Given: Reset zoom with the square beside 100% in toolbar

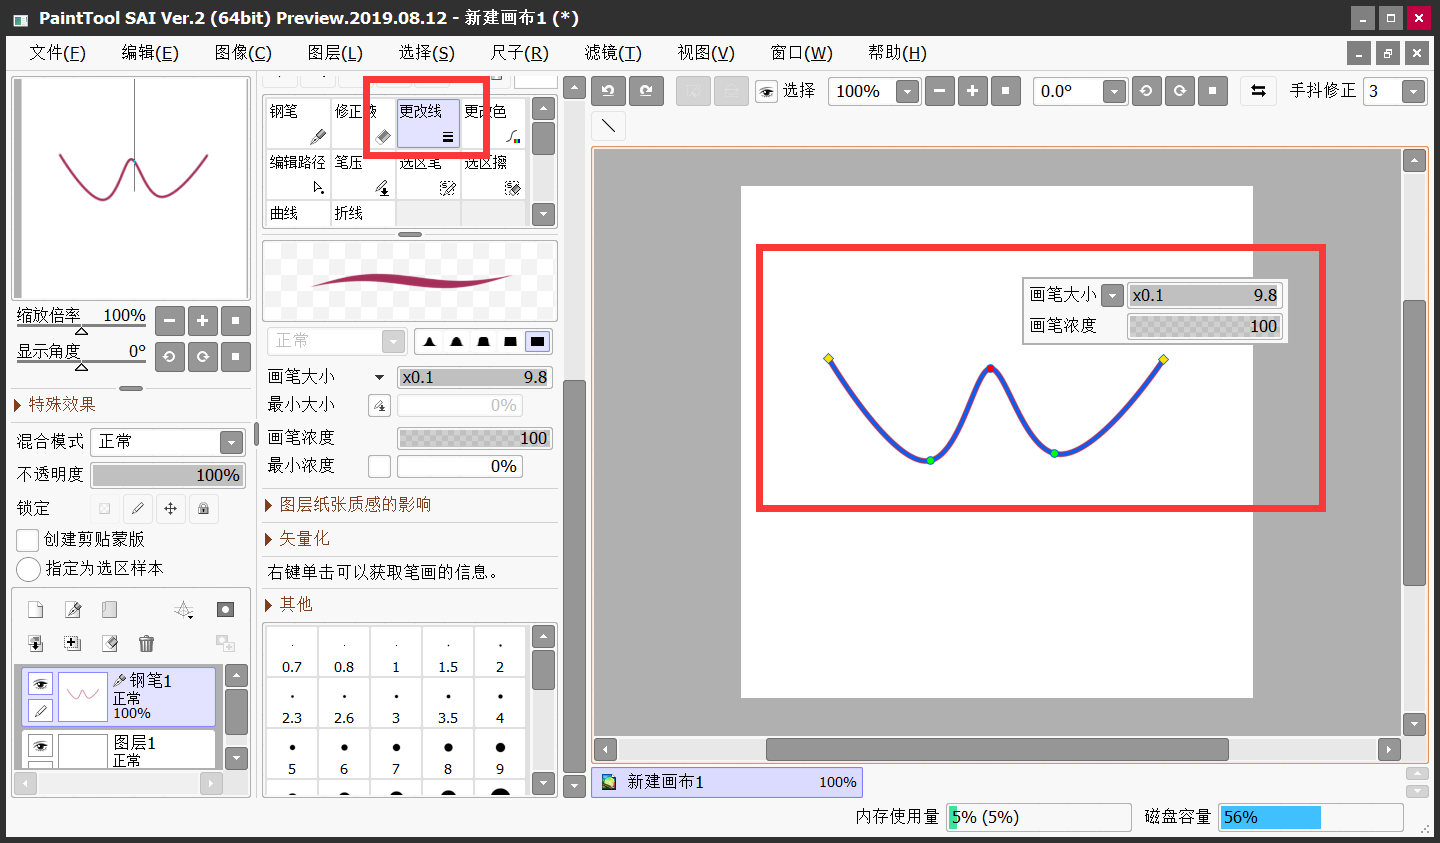Looking at the screenshot, I should click(1005, 91).
